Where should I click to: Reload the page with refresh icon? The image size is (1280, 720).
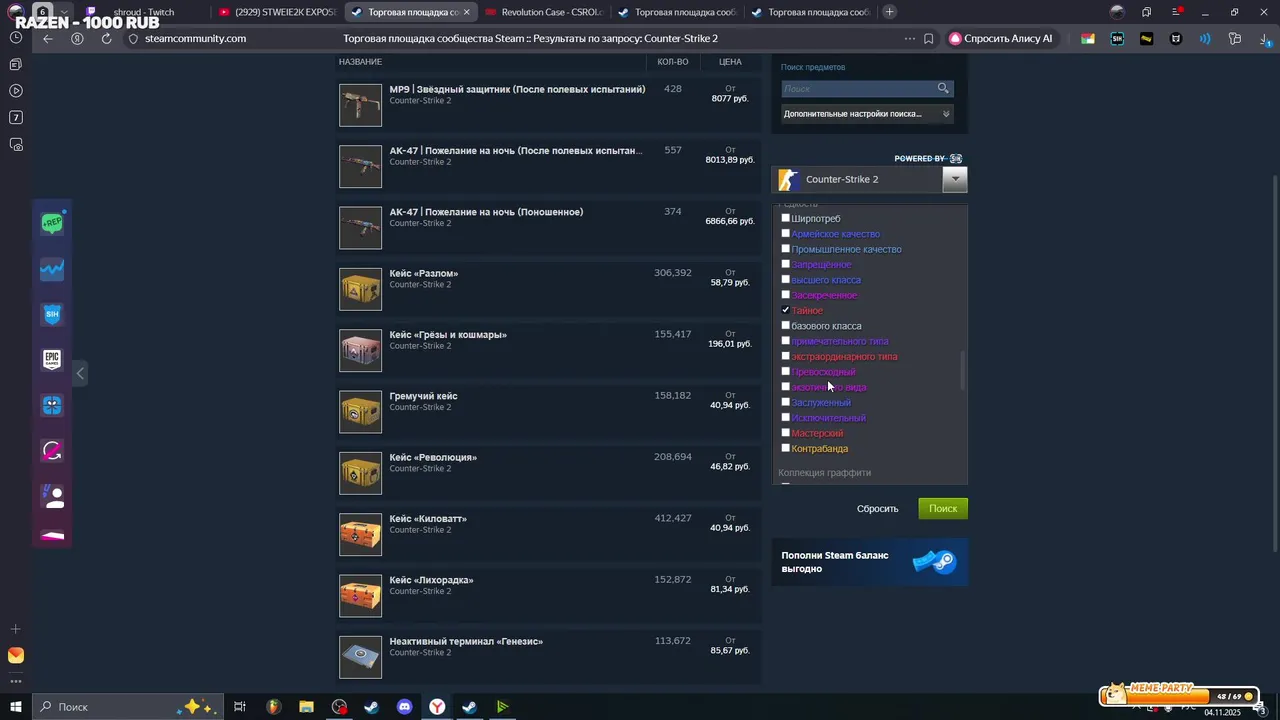[x=106, y=39]
